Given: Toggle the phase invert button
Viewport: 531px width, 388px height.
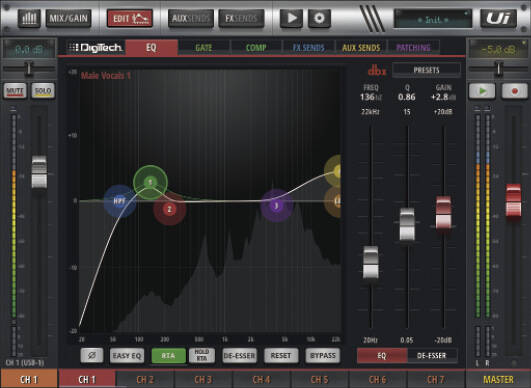Looking at the screenshot, I should [x=92, y=355].
